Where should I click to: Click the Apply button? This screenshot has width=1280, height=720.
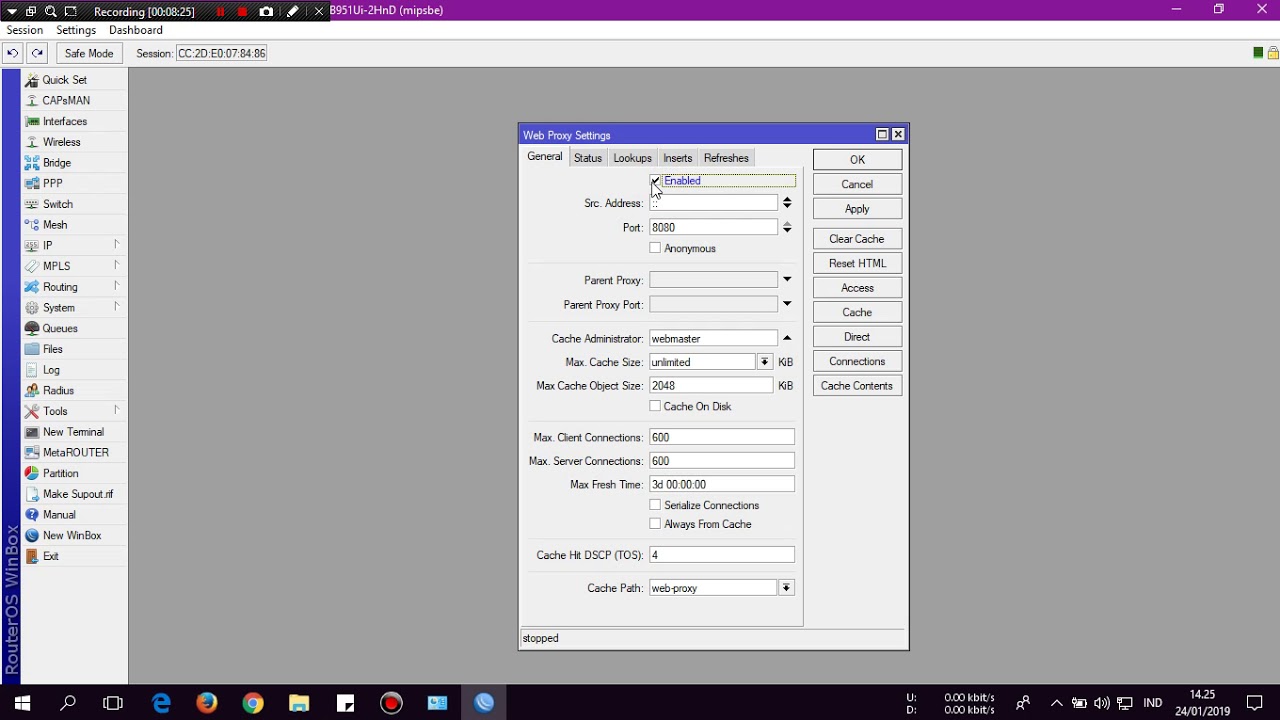(x=857, y=209)
